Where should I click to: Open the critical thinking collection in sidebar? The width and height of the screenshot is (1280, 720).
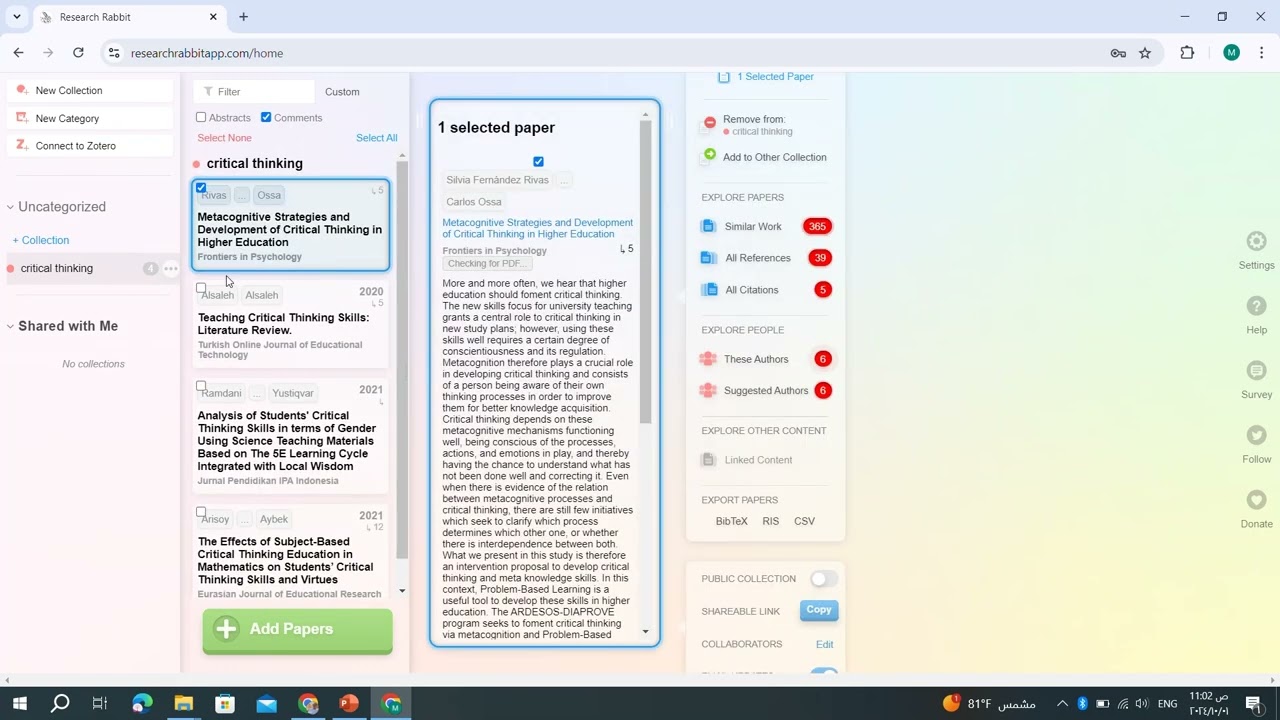click(x=57, y=268)
